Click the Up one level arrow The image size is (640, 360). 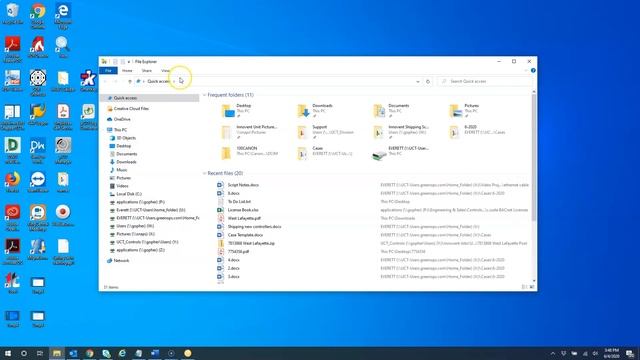[130, 82]
